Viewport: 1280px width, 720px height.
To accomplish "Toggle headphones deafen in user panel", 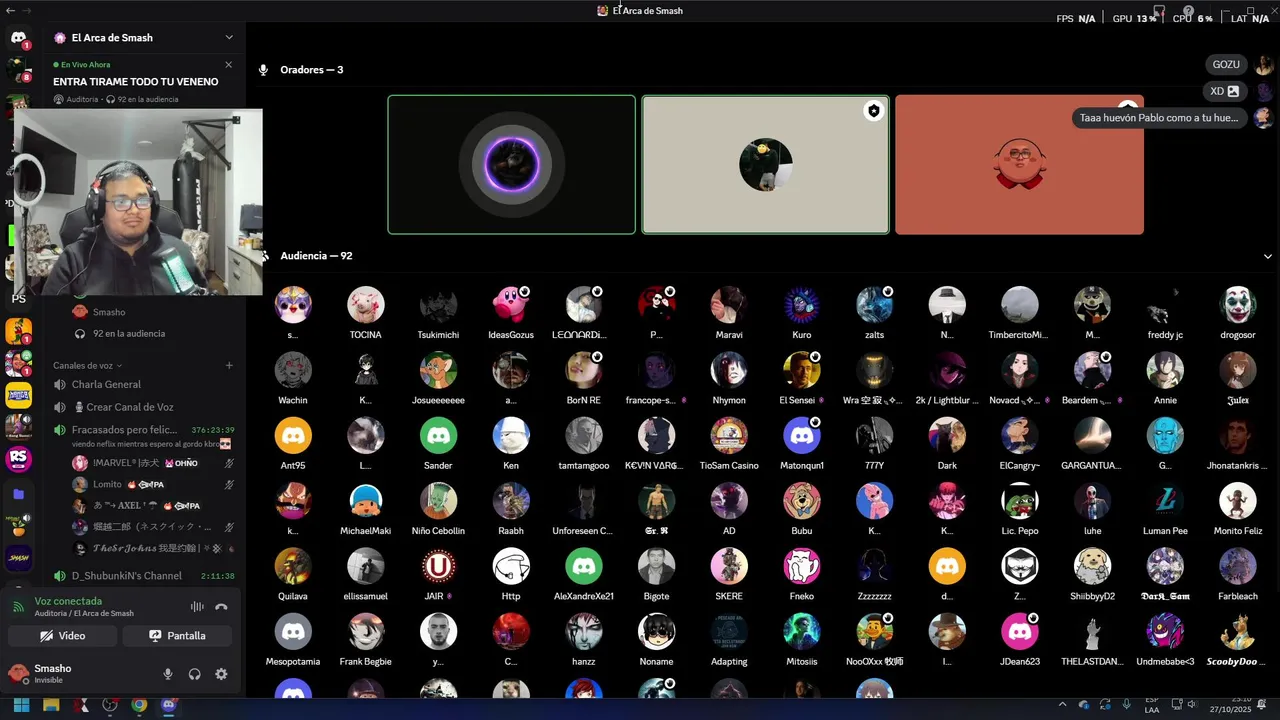I will coord(195,674).
